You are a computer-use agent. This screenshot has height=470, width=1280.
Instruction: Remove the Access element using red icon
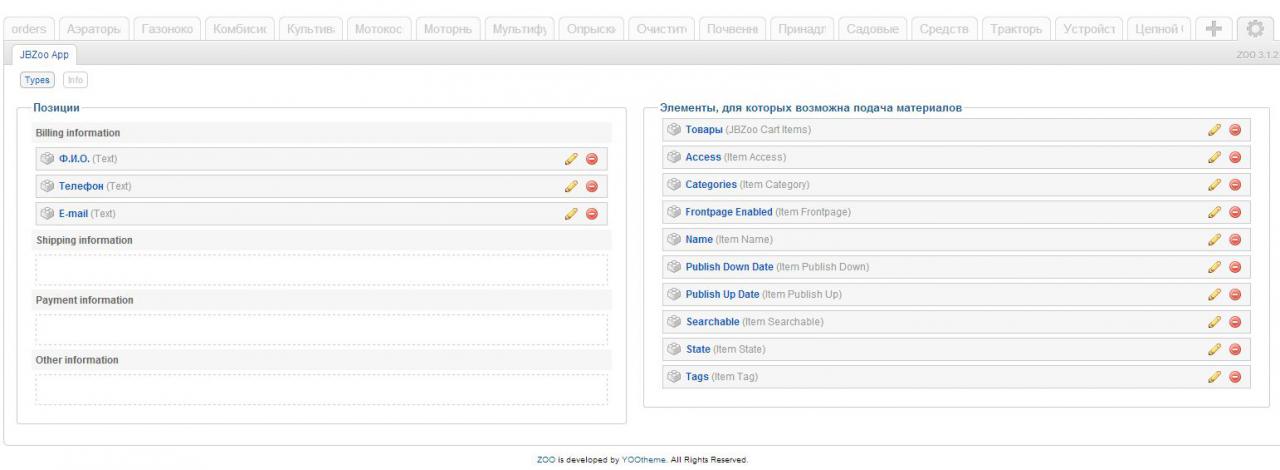(1234, 157)
